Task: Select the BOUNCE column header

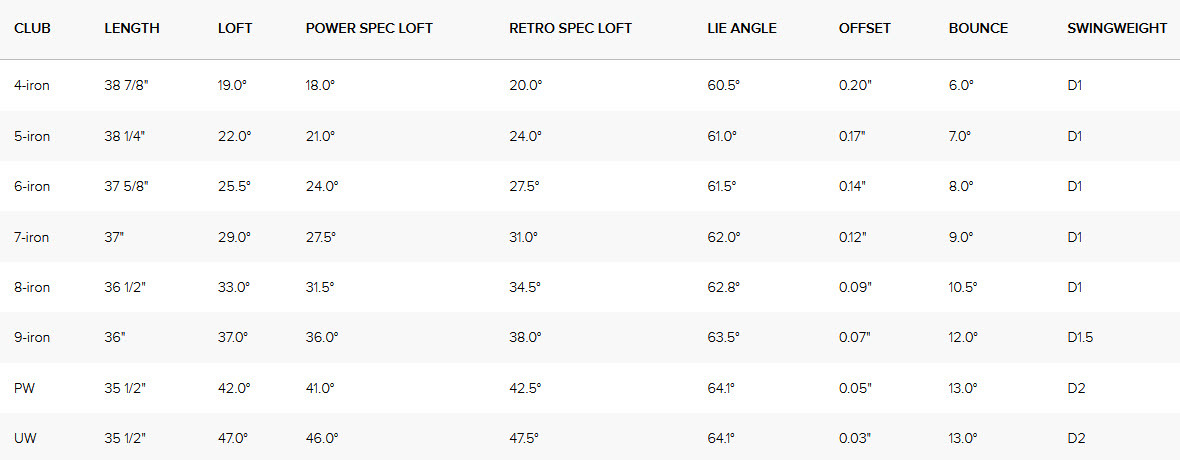Action: click(978, 28)
